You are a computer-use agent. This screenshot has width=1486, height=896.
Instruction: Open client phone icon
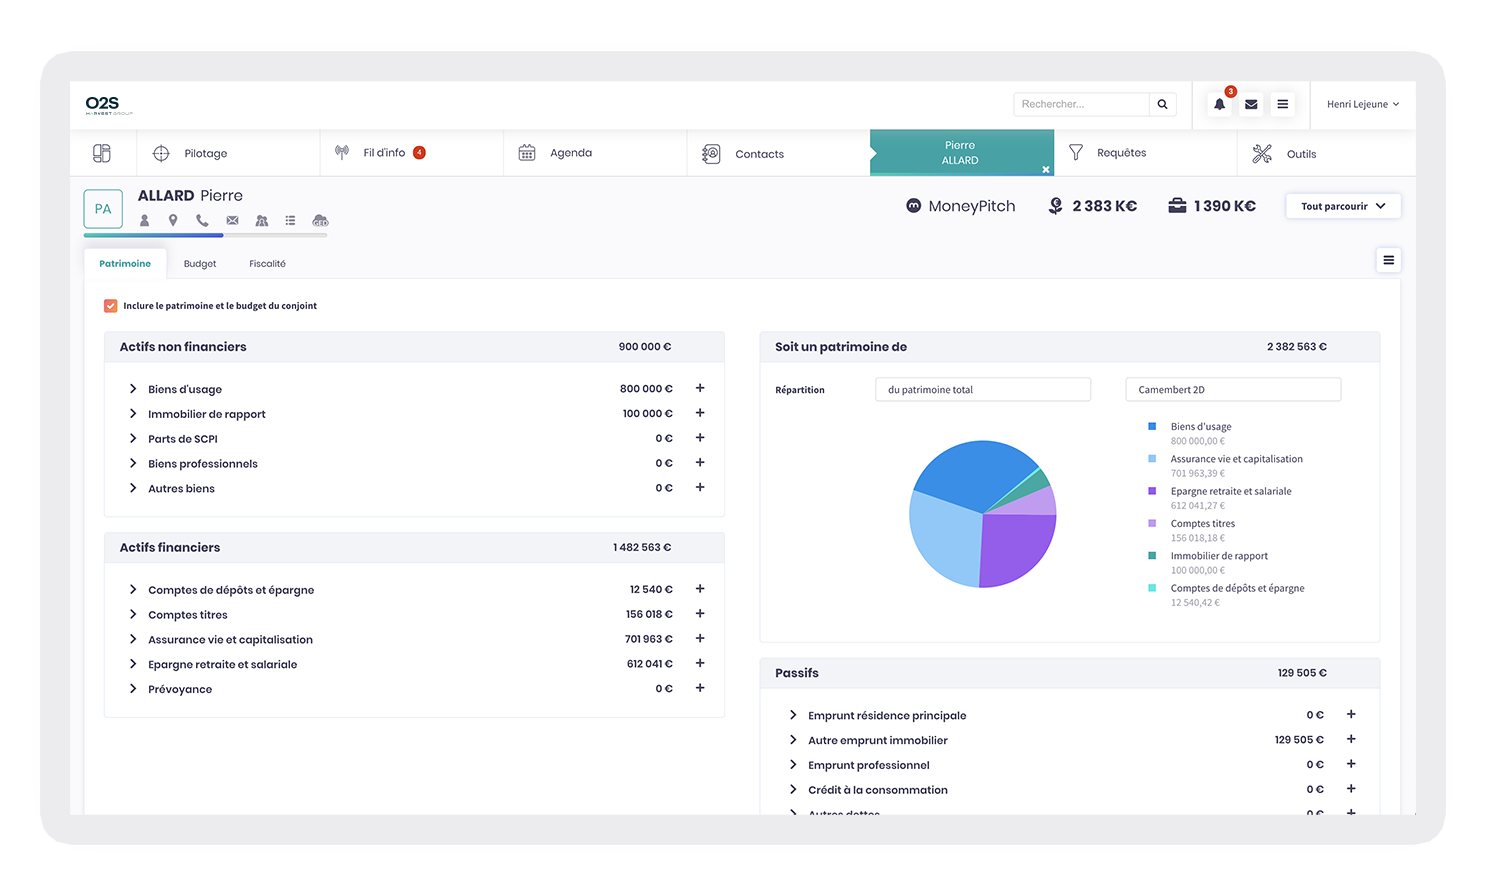point(202,220)
